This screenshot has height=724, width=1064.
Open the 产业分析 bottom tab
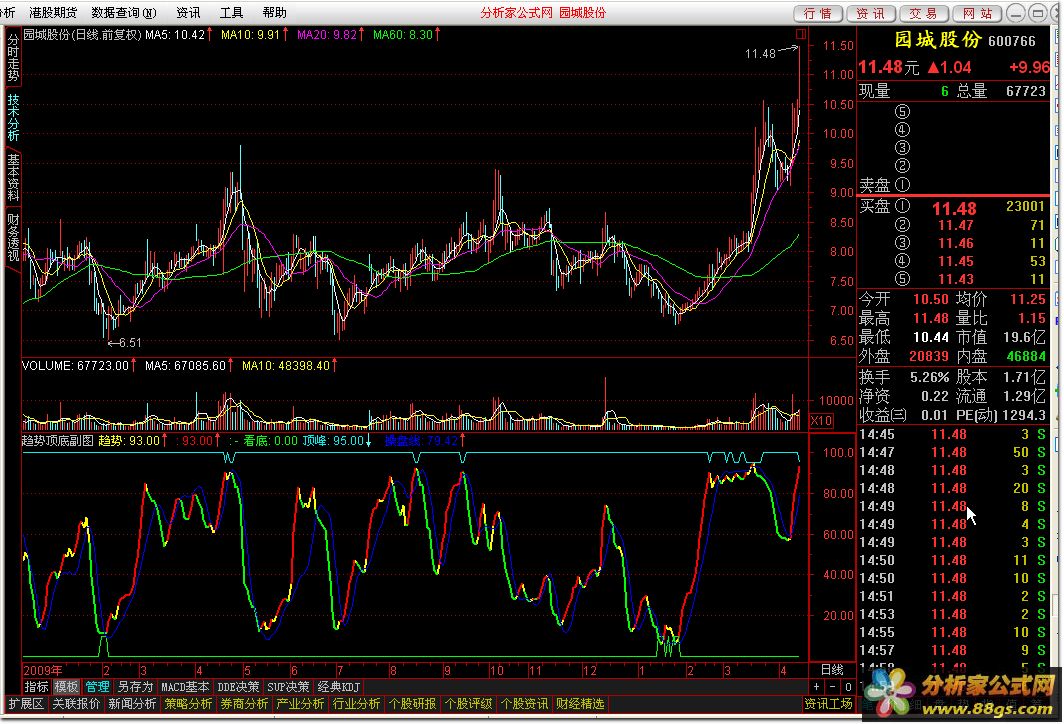click(x=300, y=704)
